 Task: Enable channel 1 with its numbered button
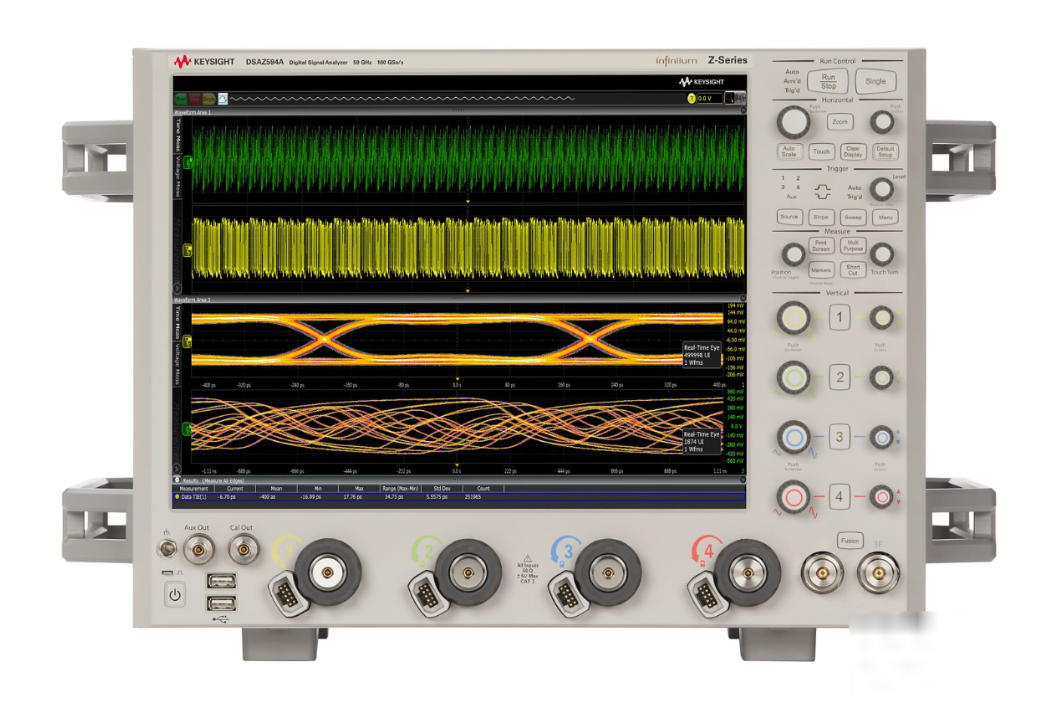838,318
